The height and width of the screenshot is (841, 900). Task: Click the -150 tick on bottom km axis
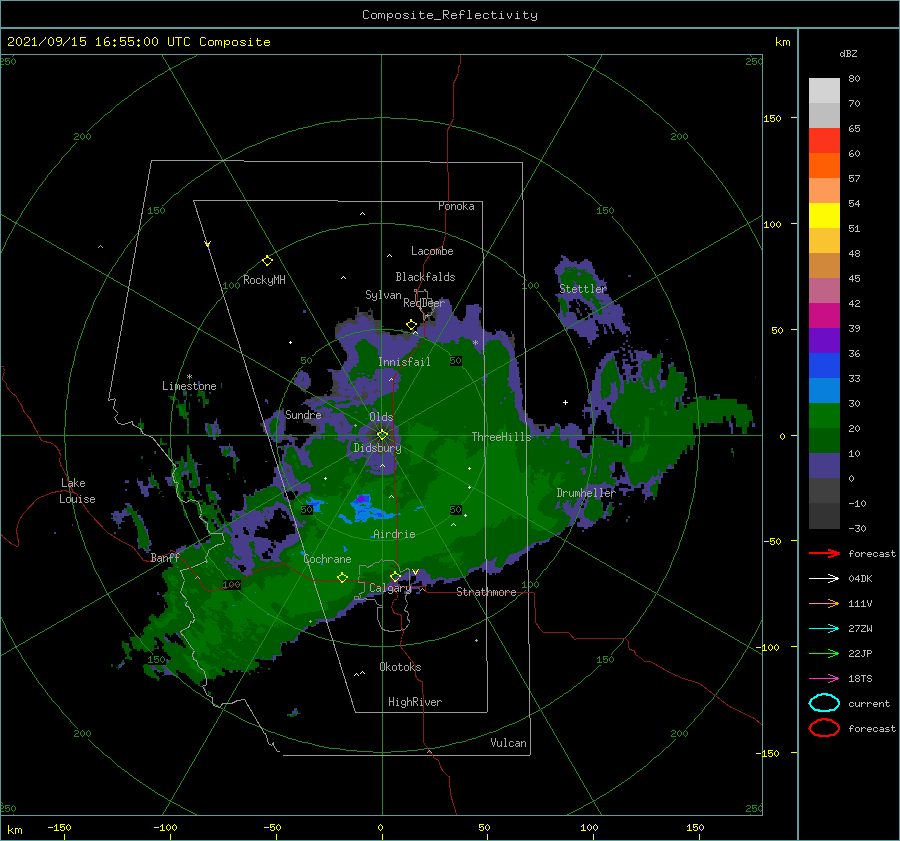coord(59,827)
